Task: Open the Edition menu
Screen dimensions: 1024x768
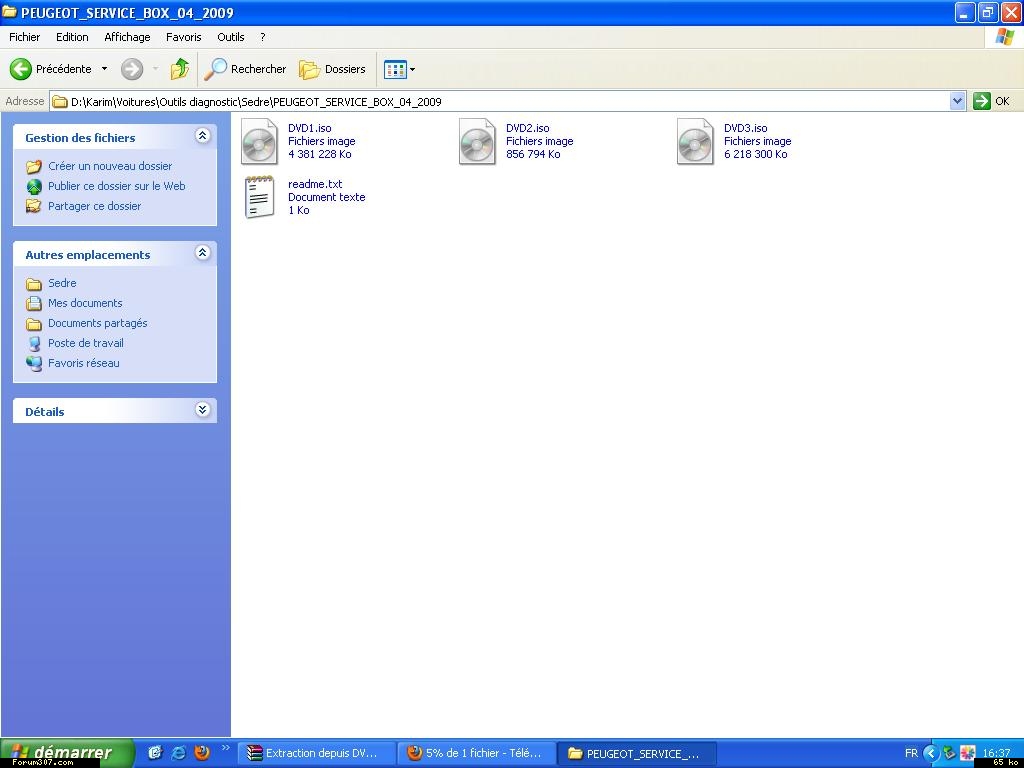Action: pyautogui.click(x=72, y=37)
